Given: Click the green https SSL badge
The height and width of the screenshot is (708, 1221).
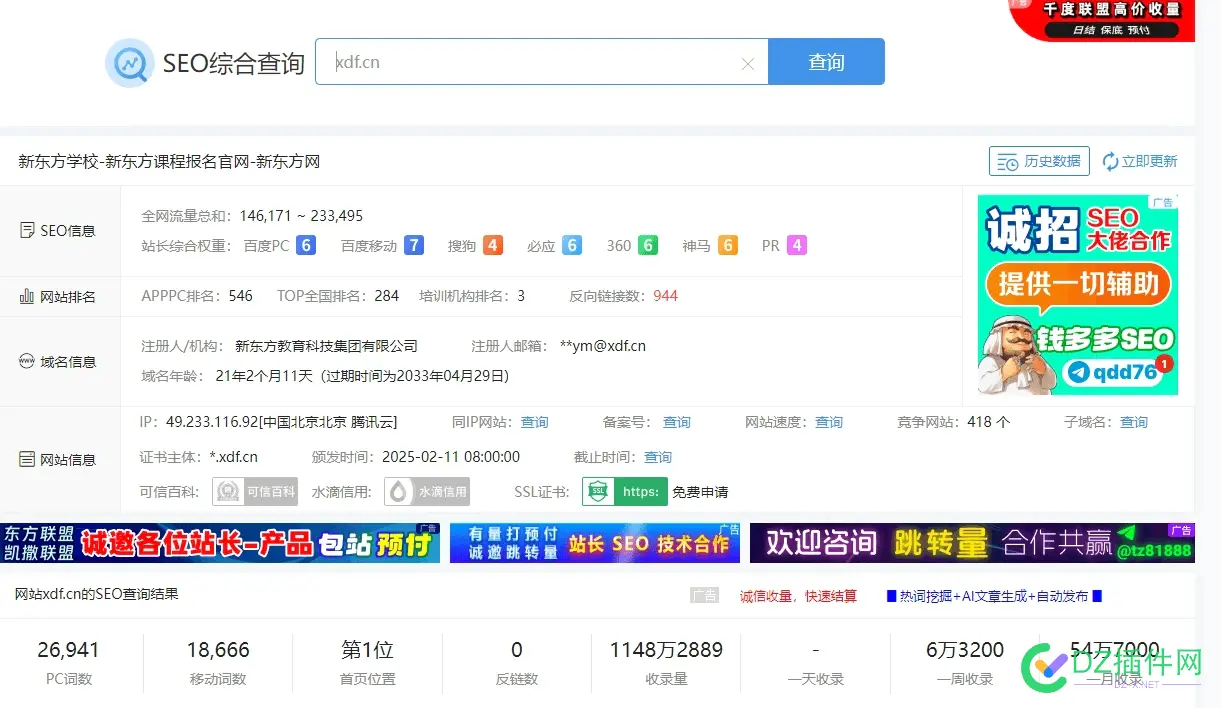Looking at the screenshot, I should click(624, 491).
